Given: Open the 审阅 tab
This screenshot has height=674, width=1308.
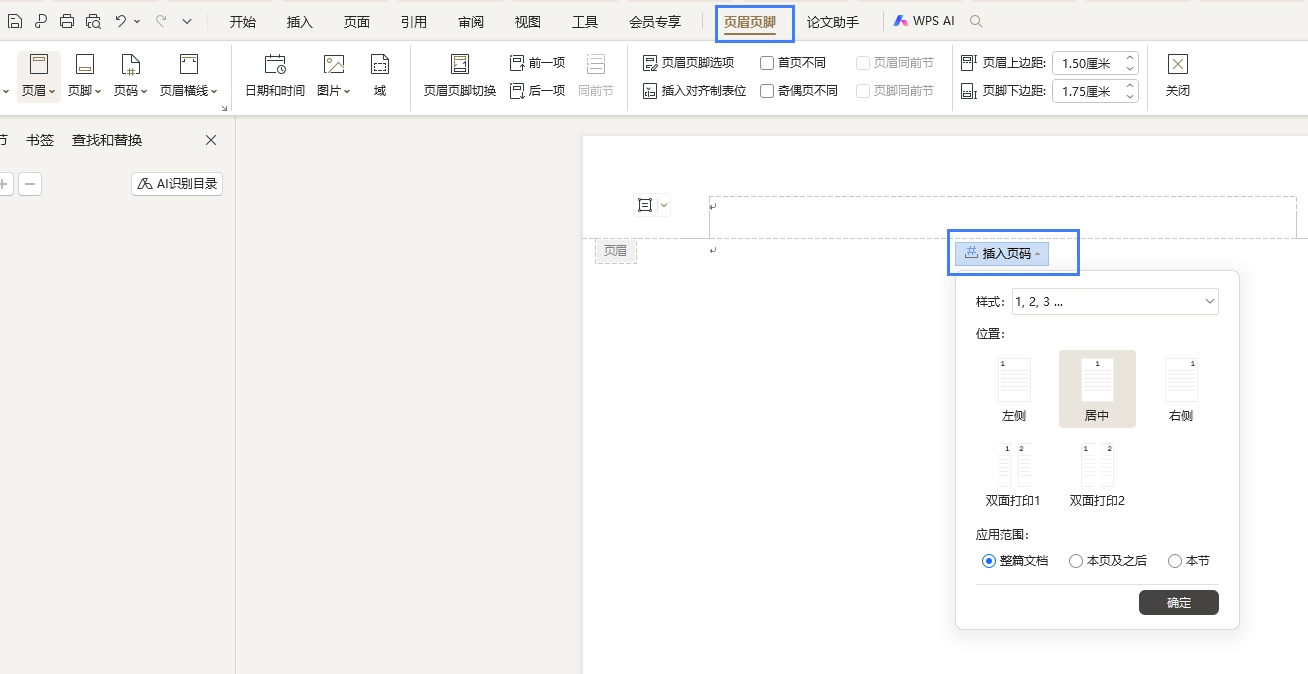Looking at the screenshot, I should tap(471, 22).
